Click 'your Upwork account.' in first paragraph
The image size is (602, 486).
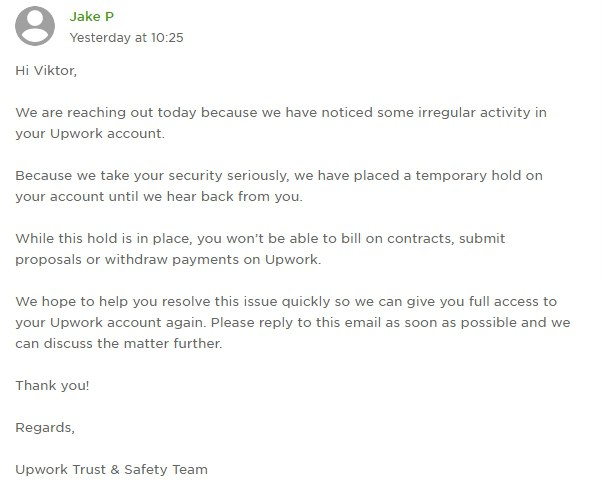point(90,134)
